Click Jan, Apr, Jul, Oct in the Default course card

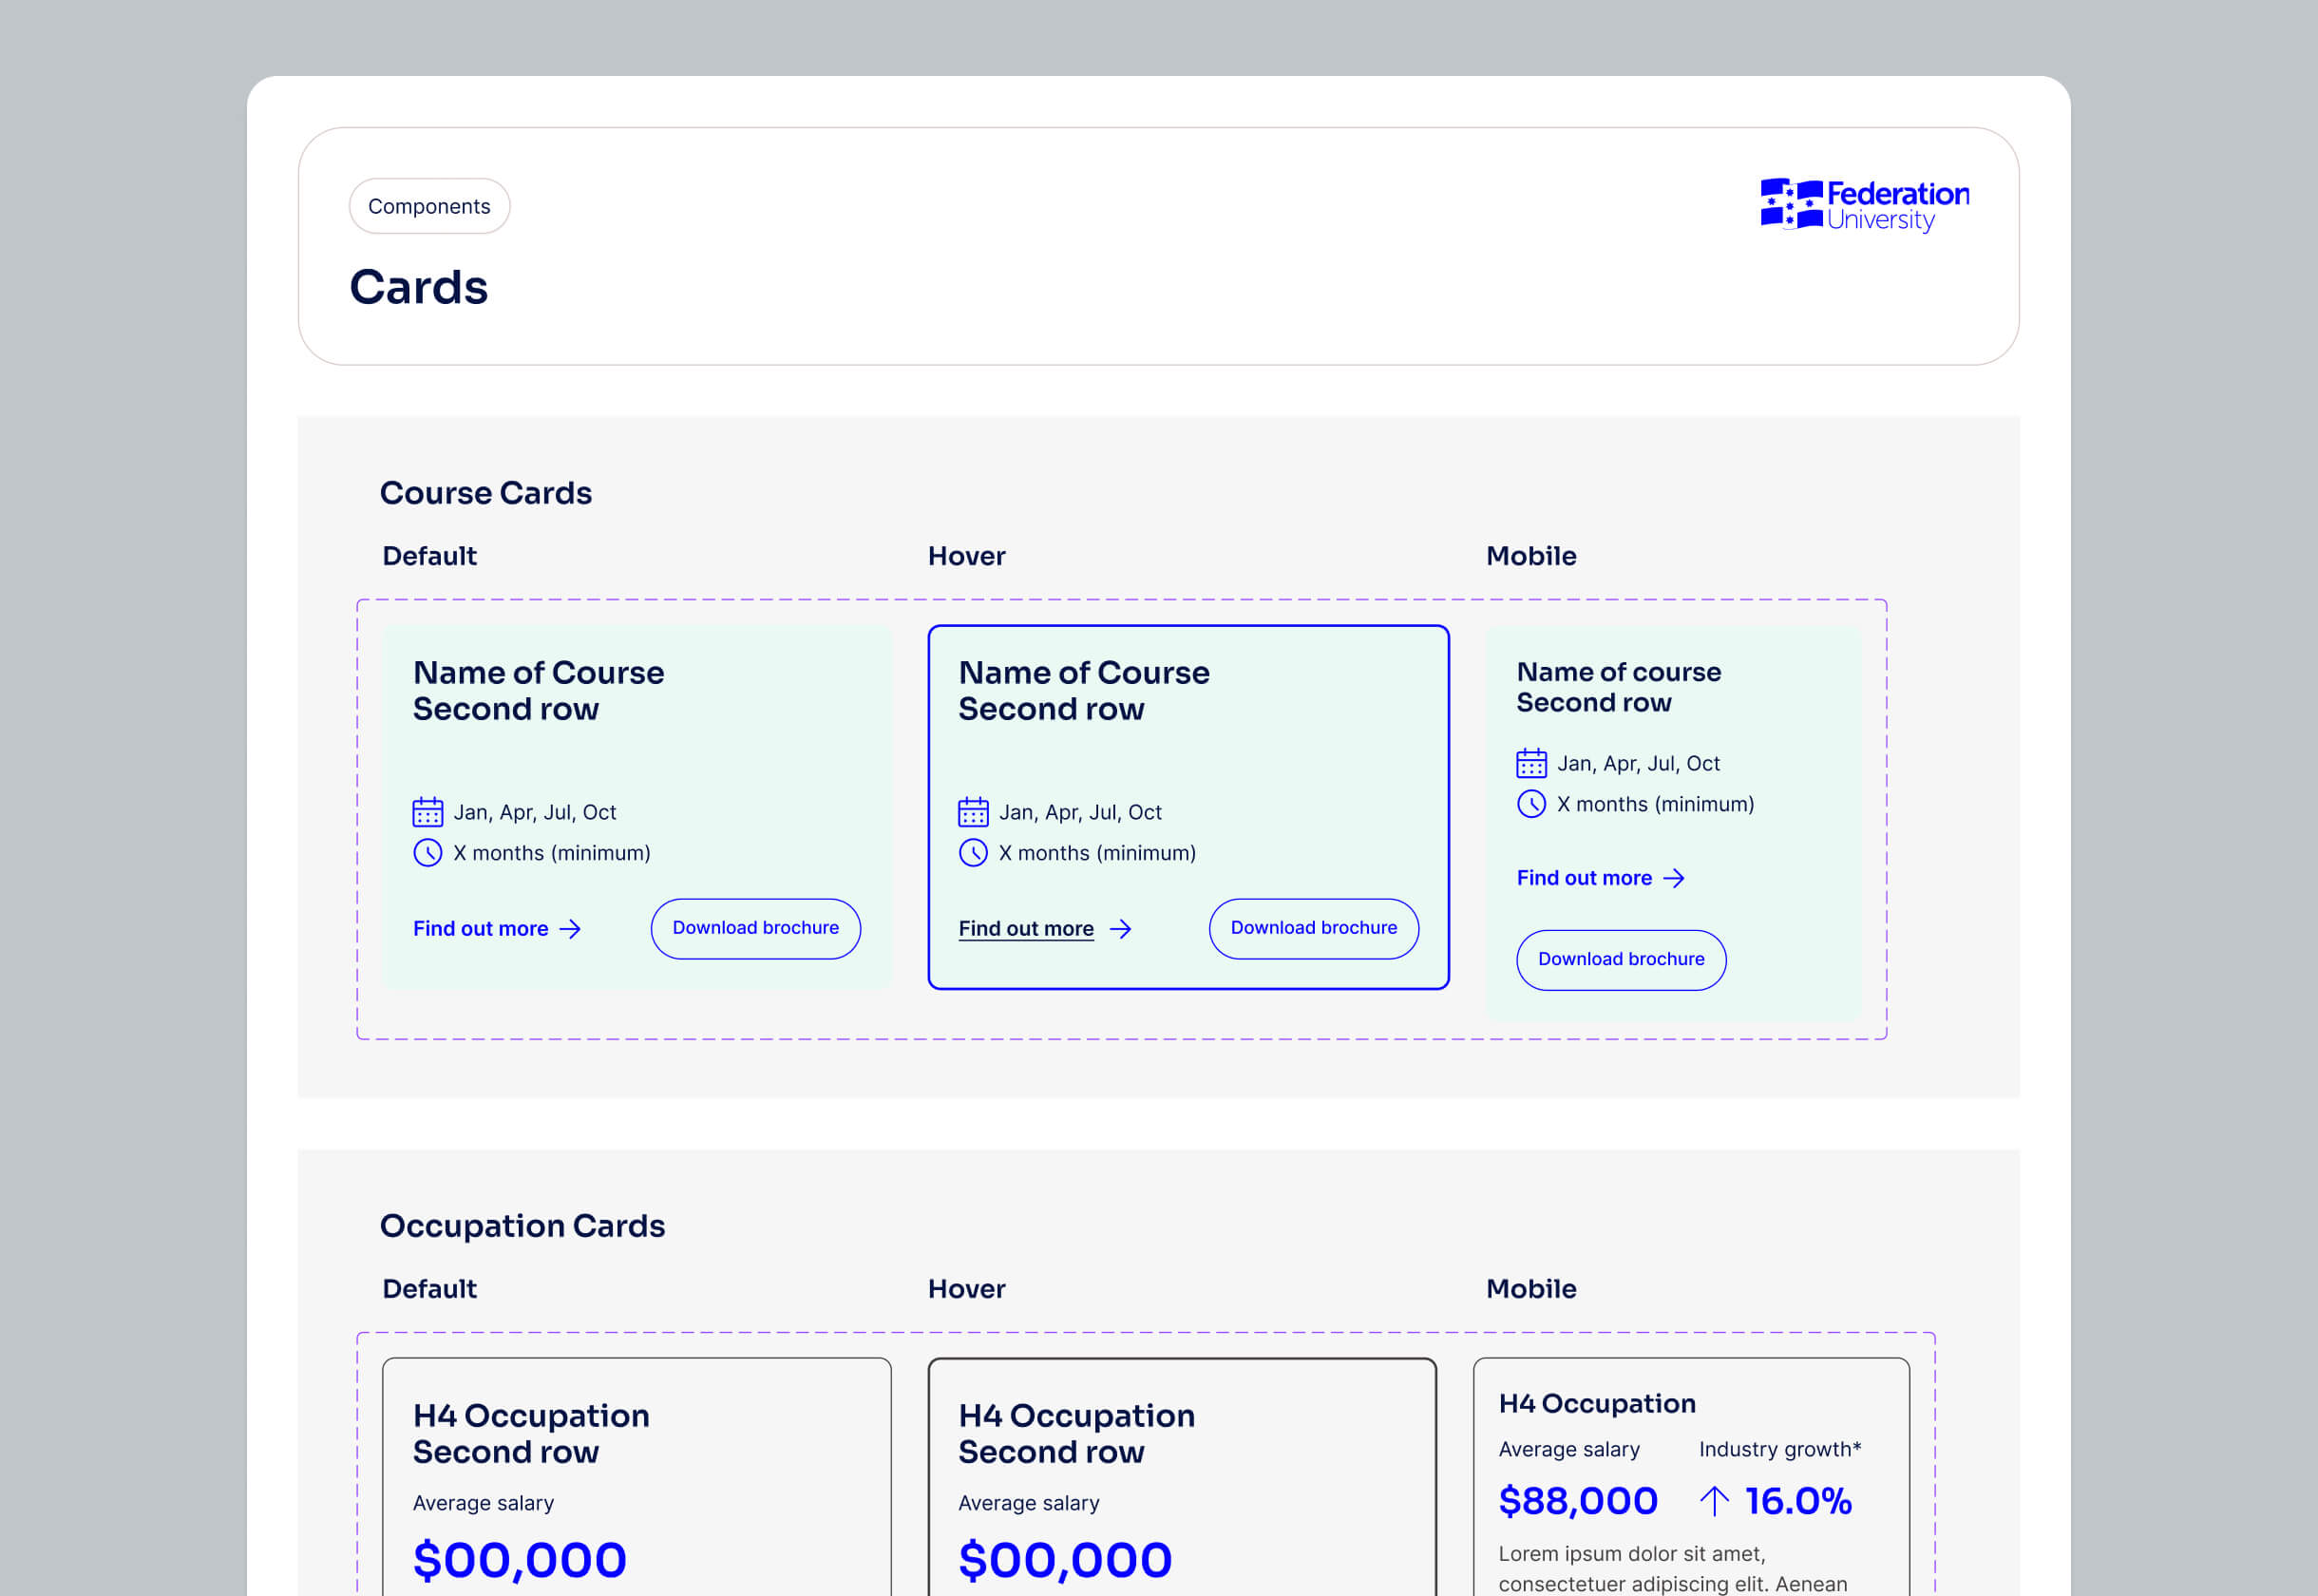pyautogui.click(x=535, y=812)
